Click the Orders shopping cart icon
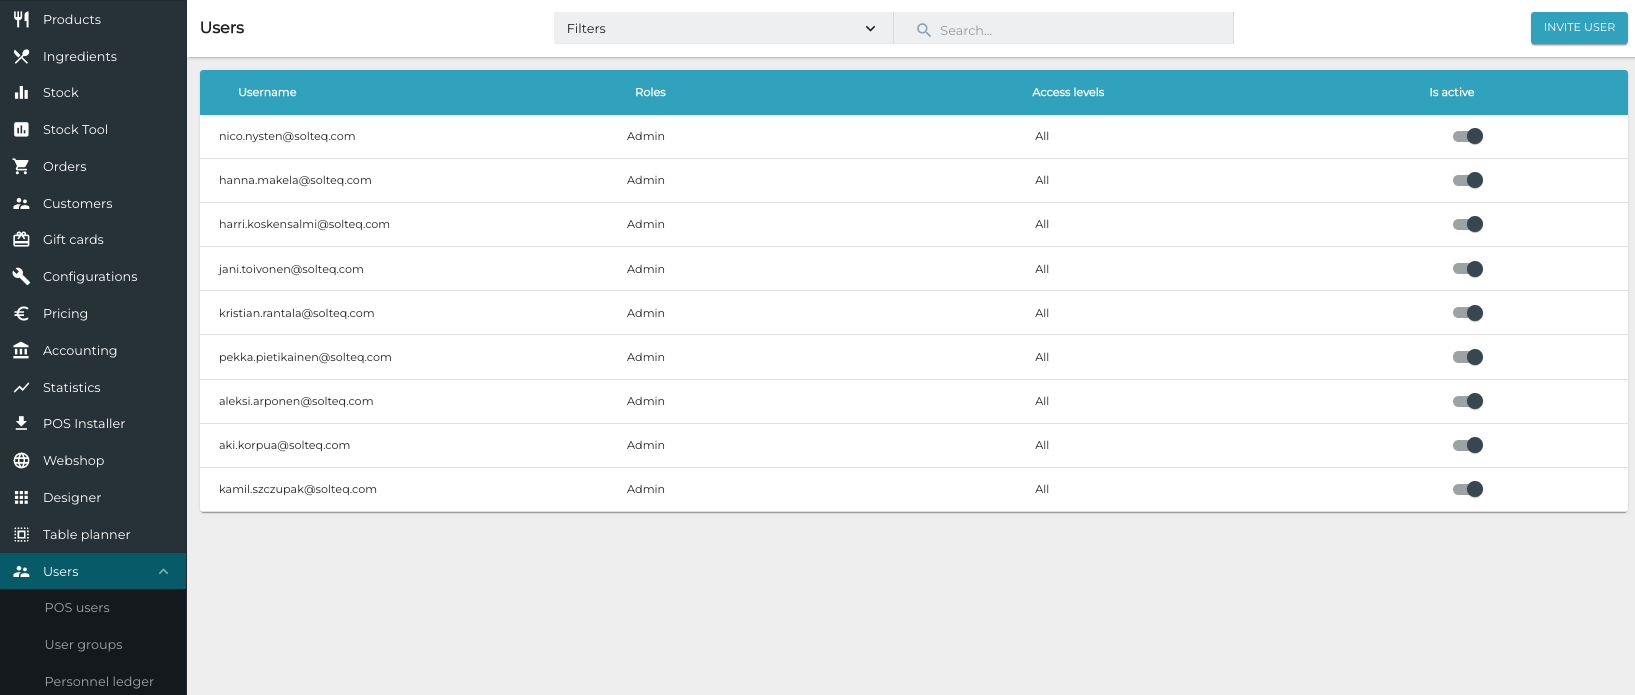 [x=21, y=167]
